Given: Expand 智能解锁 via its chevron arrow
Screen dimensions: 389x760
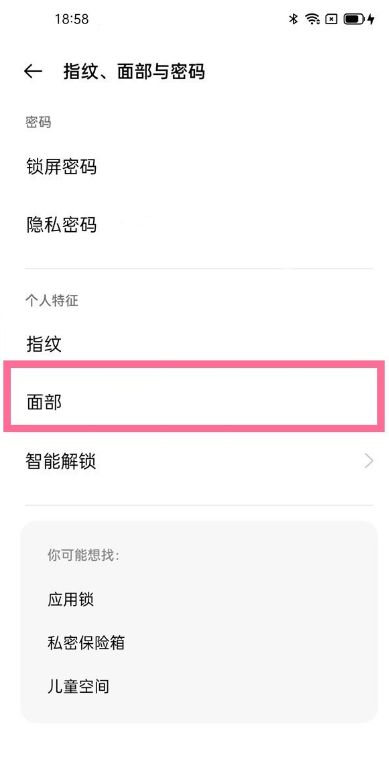Looking at the screenshot, I should click(x=369, y=461).
